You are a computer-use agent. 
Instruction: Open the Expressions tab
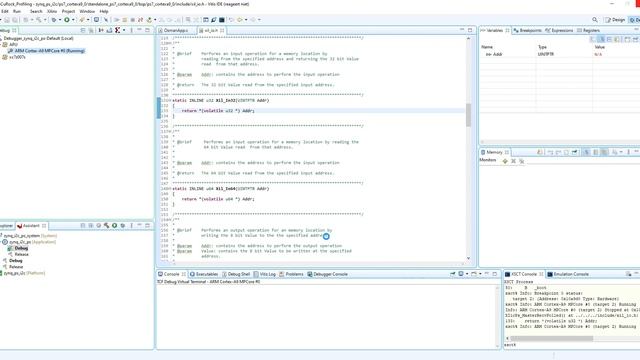coord(559,31)
